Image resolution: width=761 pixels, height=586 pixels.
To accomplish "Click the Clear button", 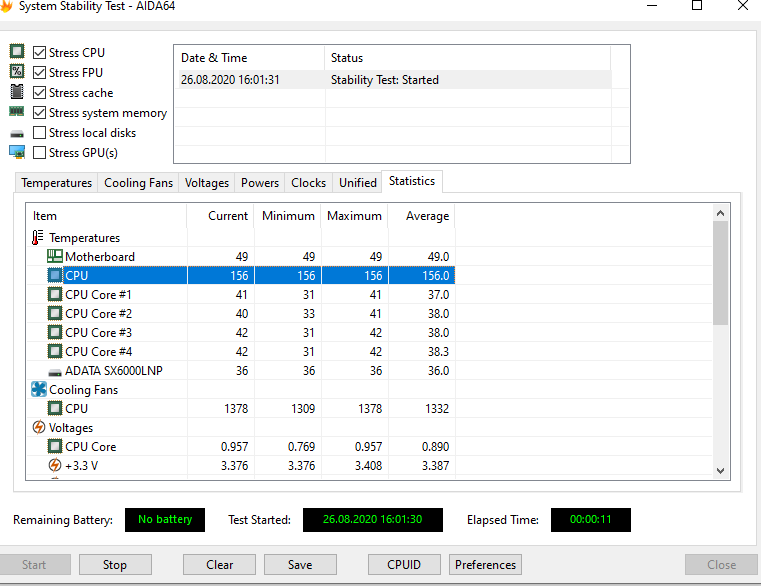I will tap(219, 565).
